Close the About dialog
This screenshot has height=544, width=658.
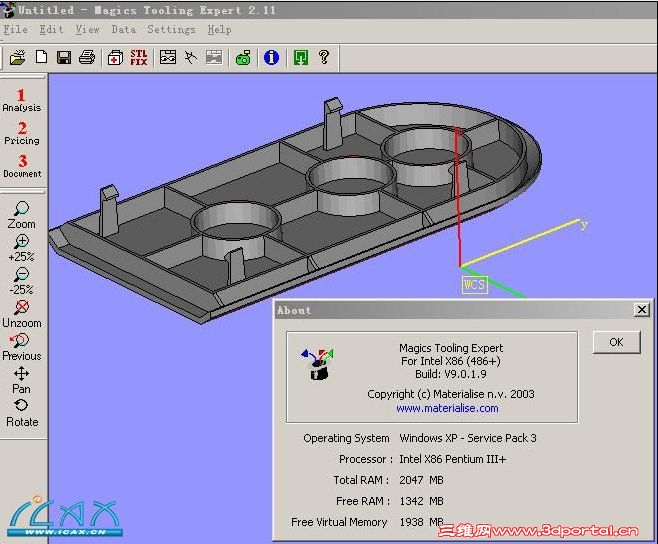[x=642, y=310]
